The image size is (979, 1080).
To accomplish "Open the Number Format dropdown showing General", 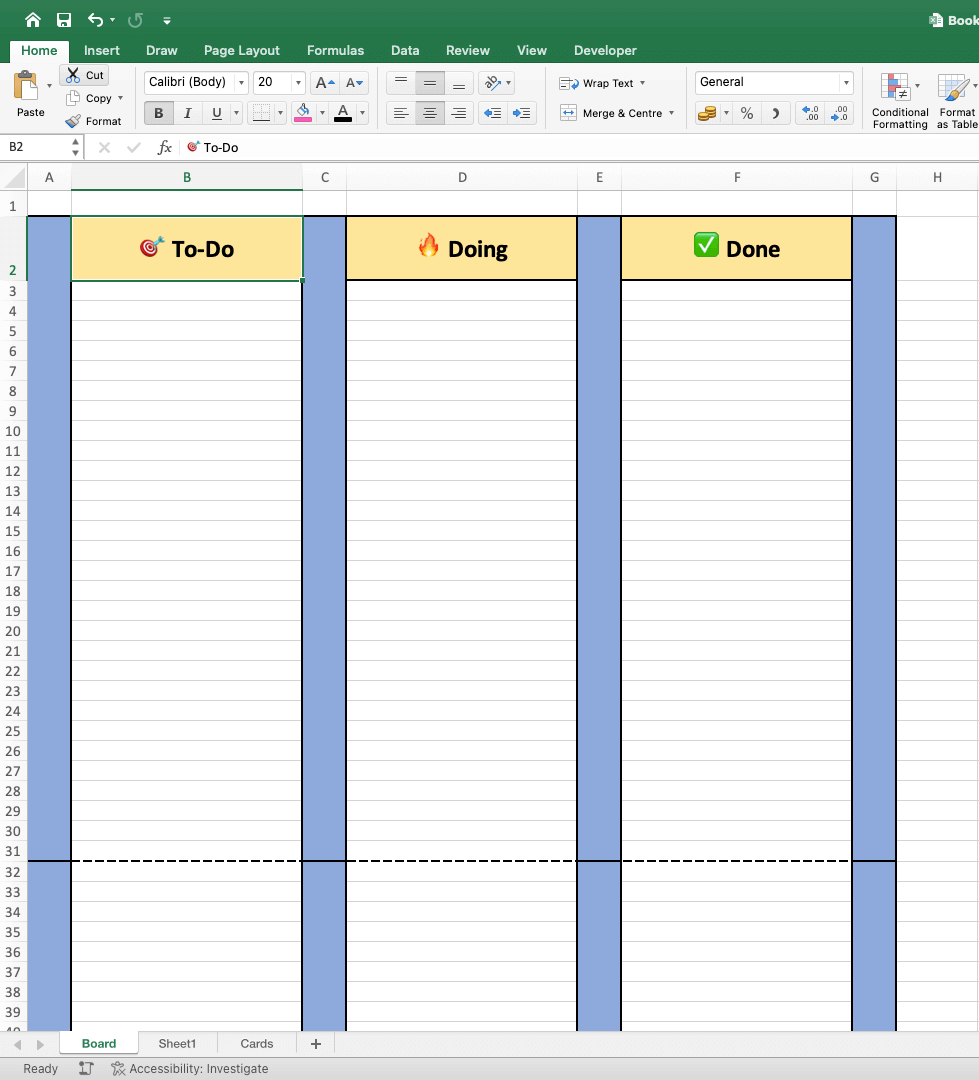I will click(847, 82).
